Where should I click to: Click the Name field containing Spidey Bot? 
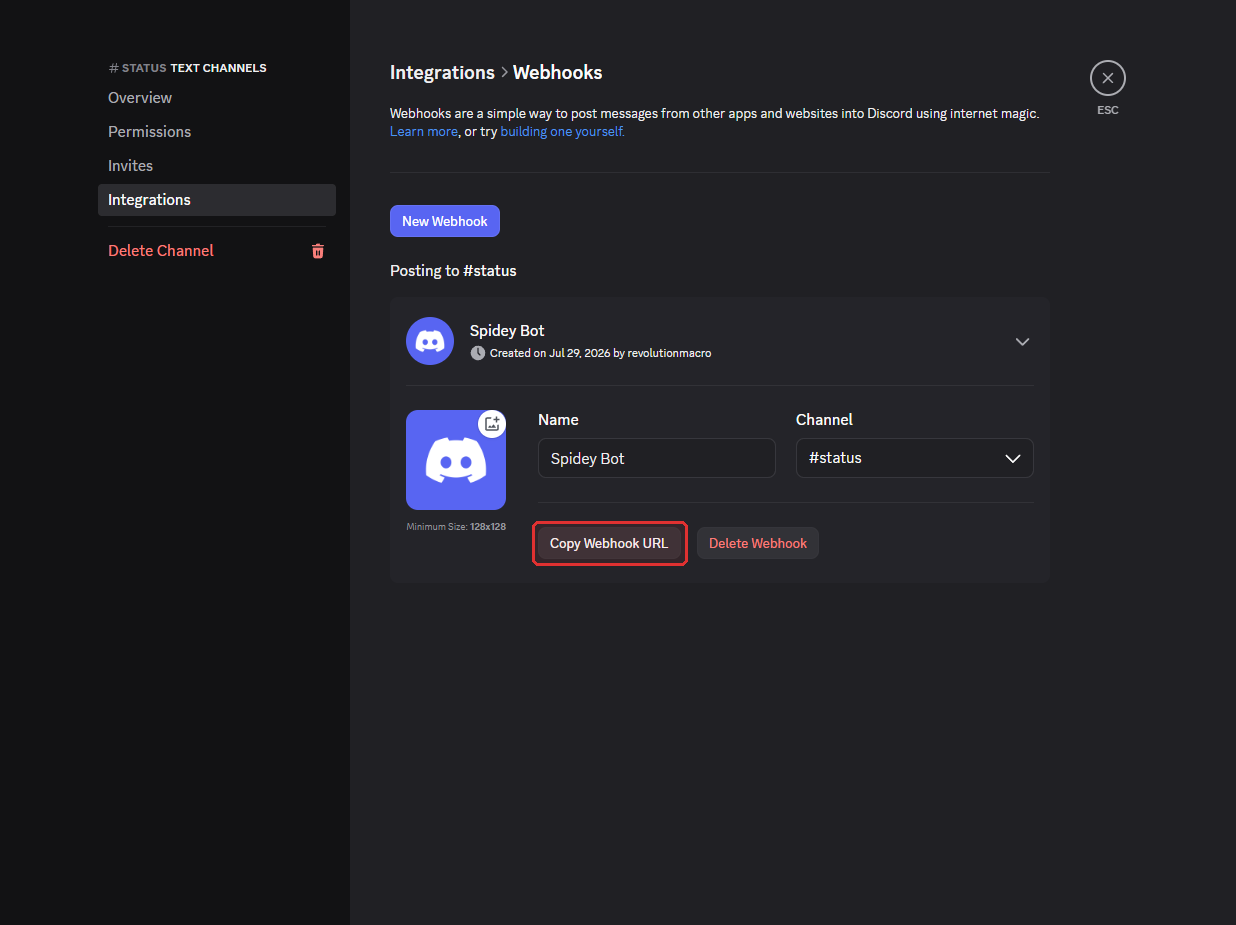(656, 458)
